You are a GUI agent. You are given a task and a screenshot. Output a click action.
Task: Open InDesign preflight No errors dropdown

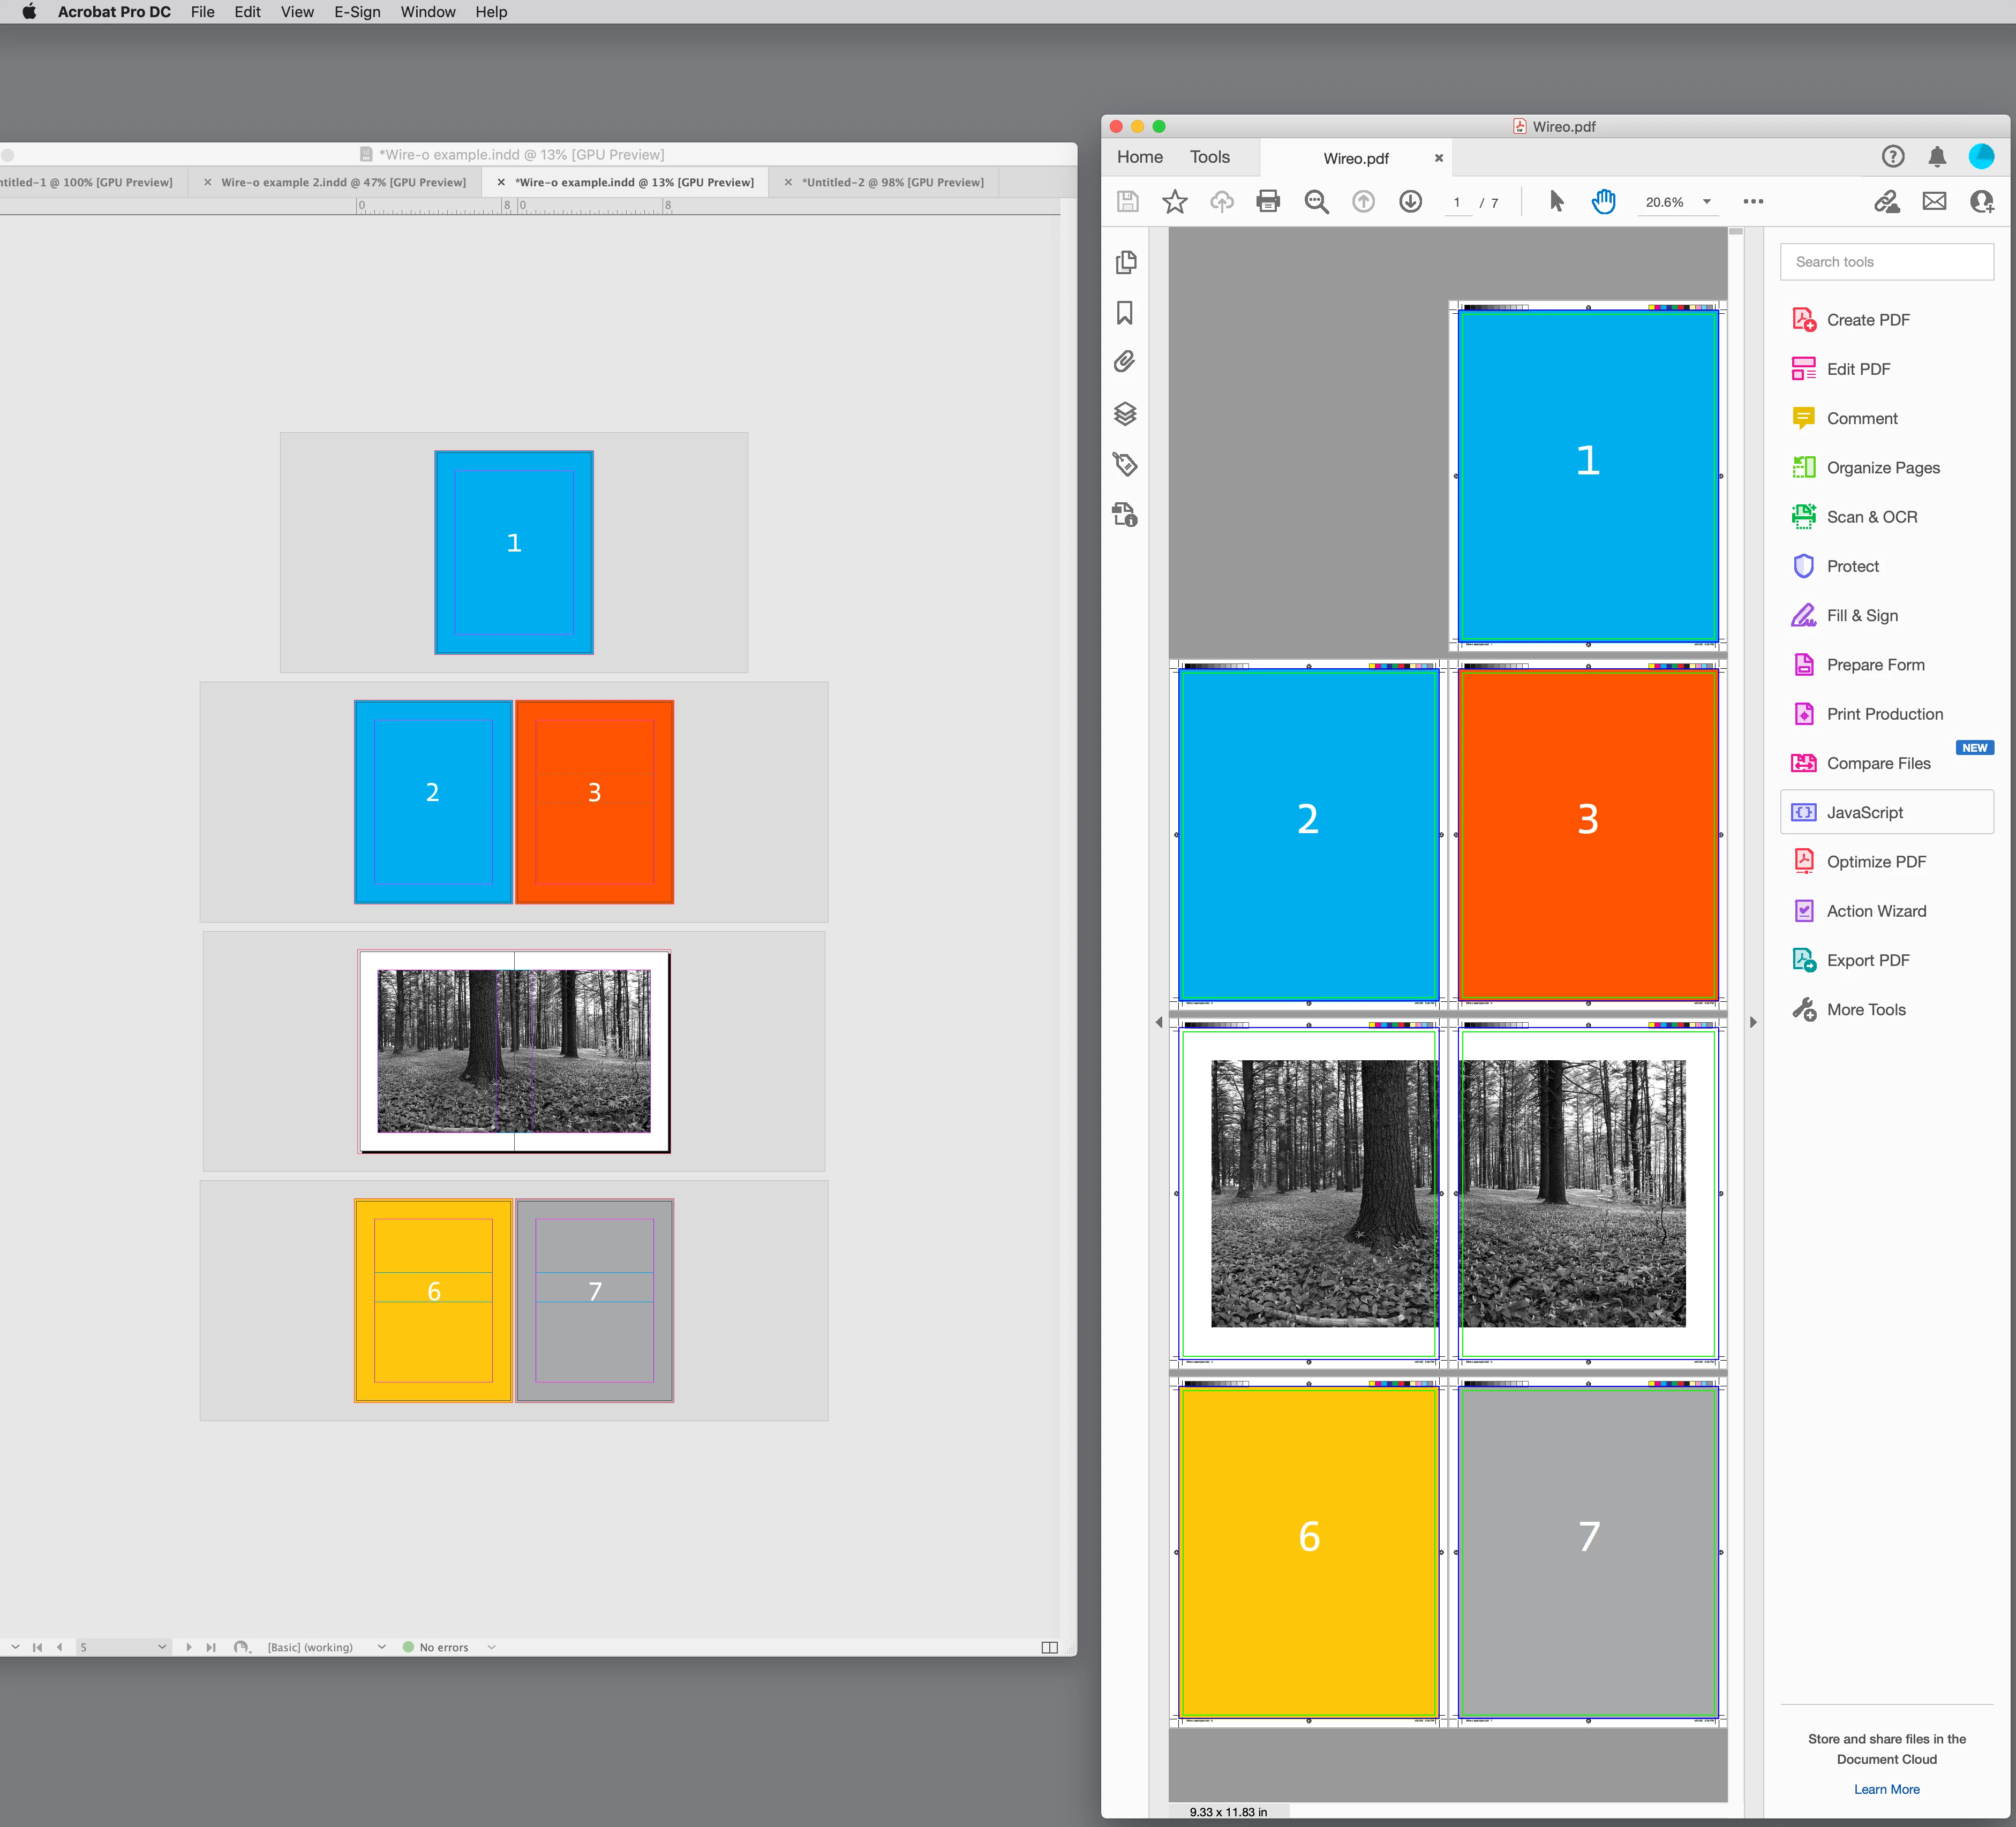point(491,1647)
